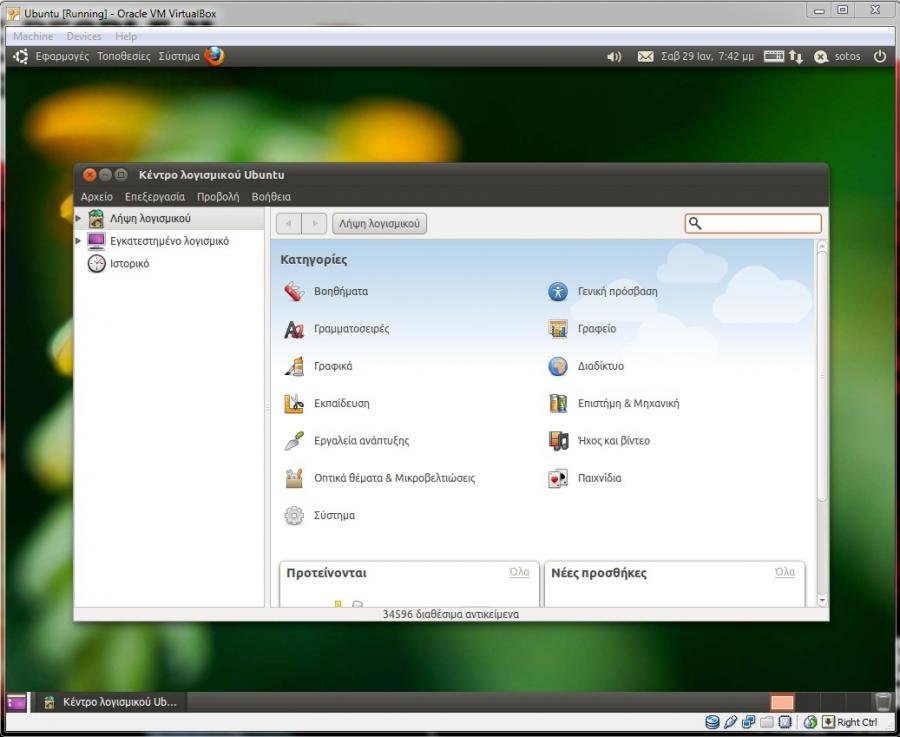This screenshot has width=900, height=737.
Task: Open the Επιστήμη & Μηχανική icon
Action: [x=558, y=404]
